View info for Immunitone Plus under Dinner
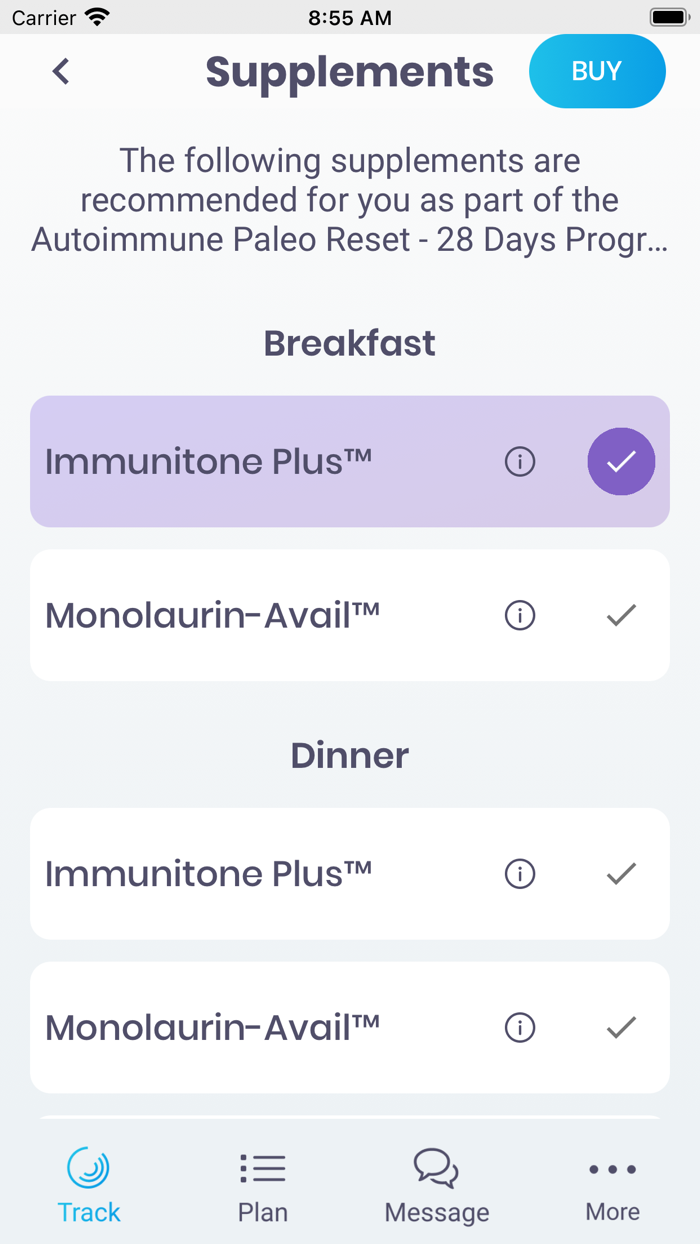The width and height of the screenshot is (700, 1244). [519, 874]
